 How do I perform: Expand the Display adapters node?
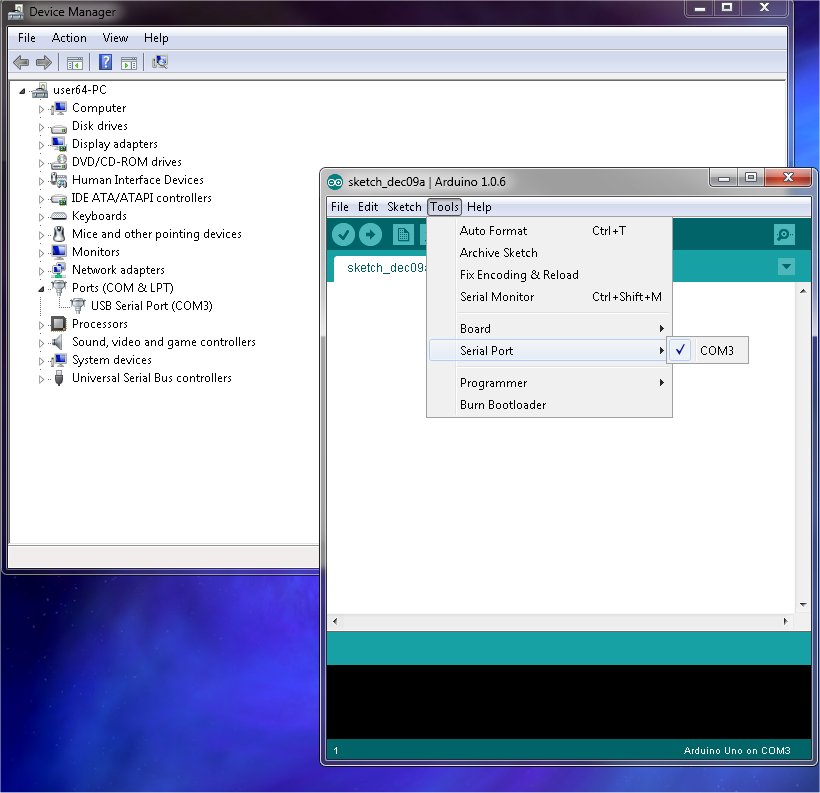(x=41, y=145)
